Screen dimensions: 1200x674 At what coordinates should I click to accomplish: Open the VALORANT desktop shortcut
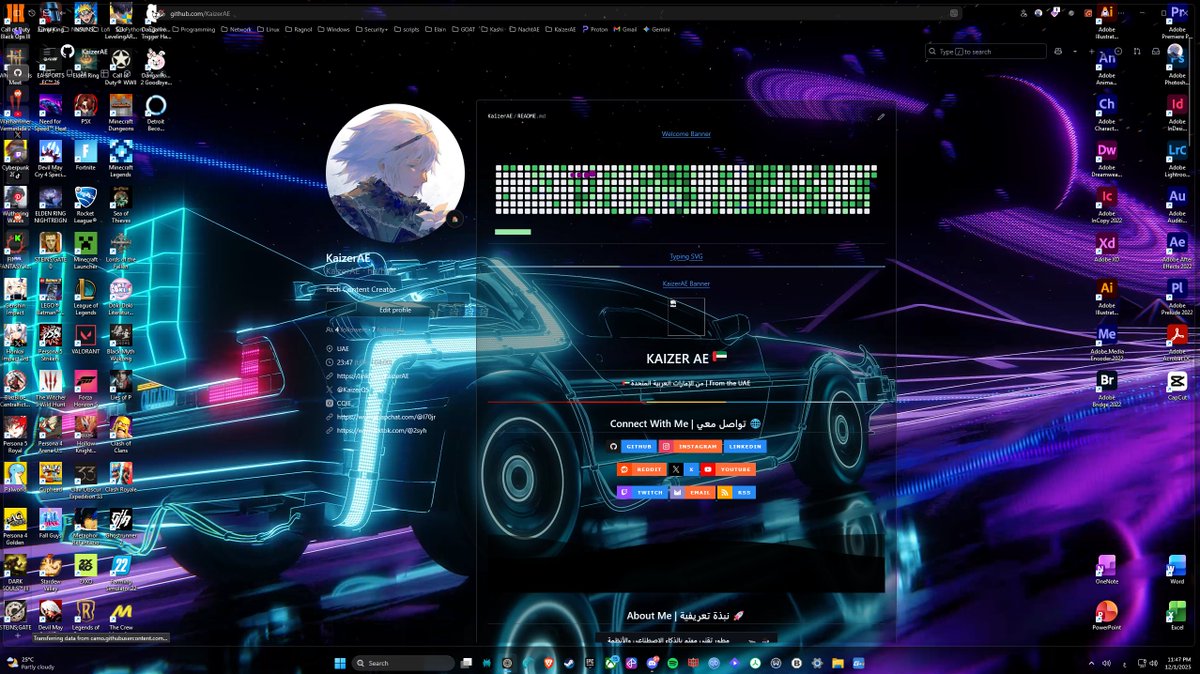click(x=85, y=340)
